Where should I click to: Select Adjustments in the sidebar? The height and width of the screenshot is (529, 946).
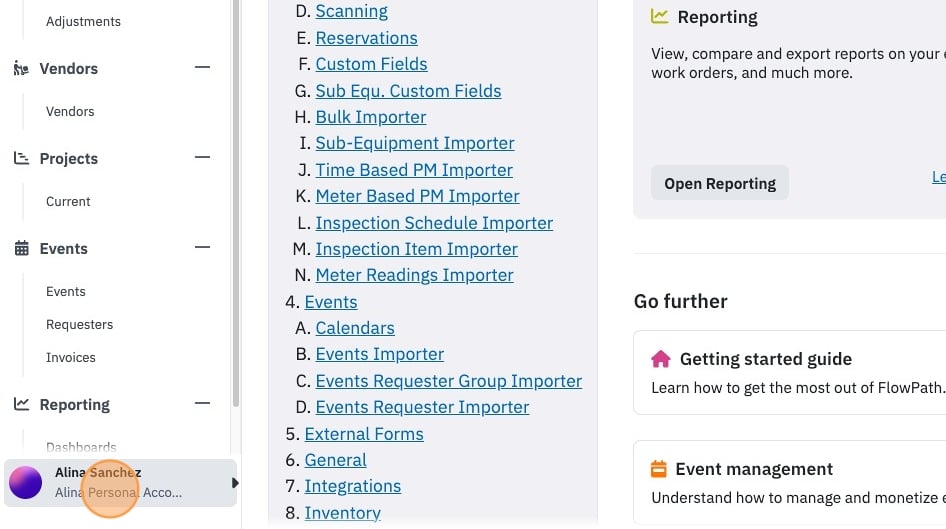point(83,22)
